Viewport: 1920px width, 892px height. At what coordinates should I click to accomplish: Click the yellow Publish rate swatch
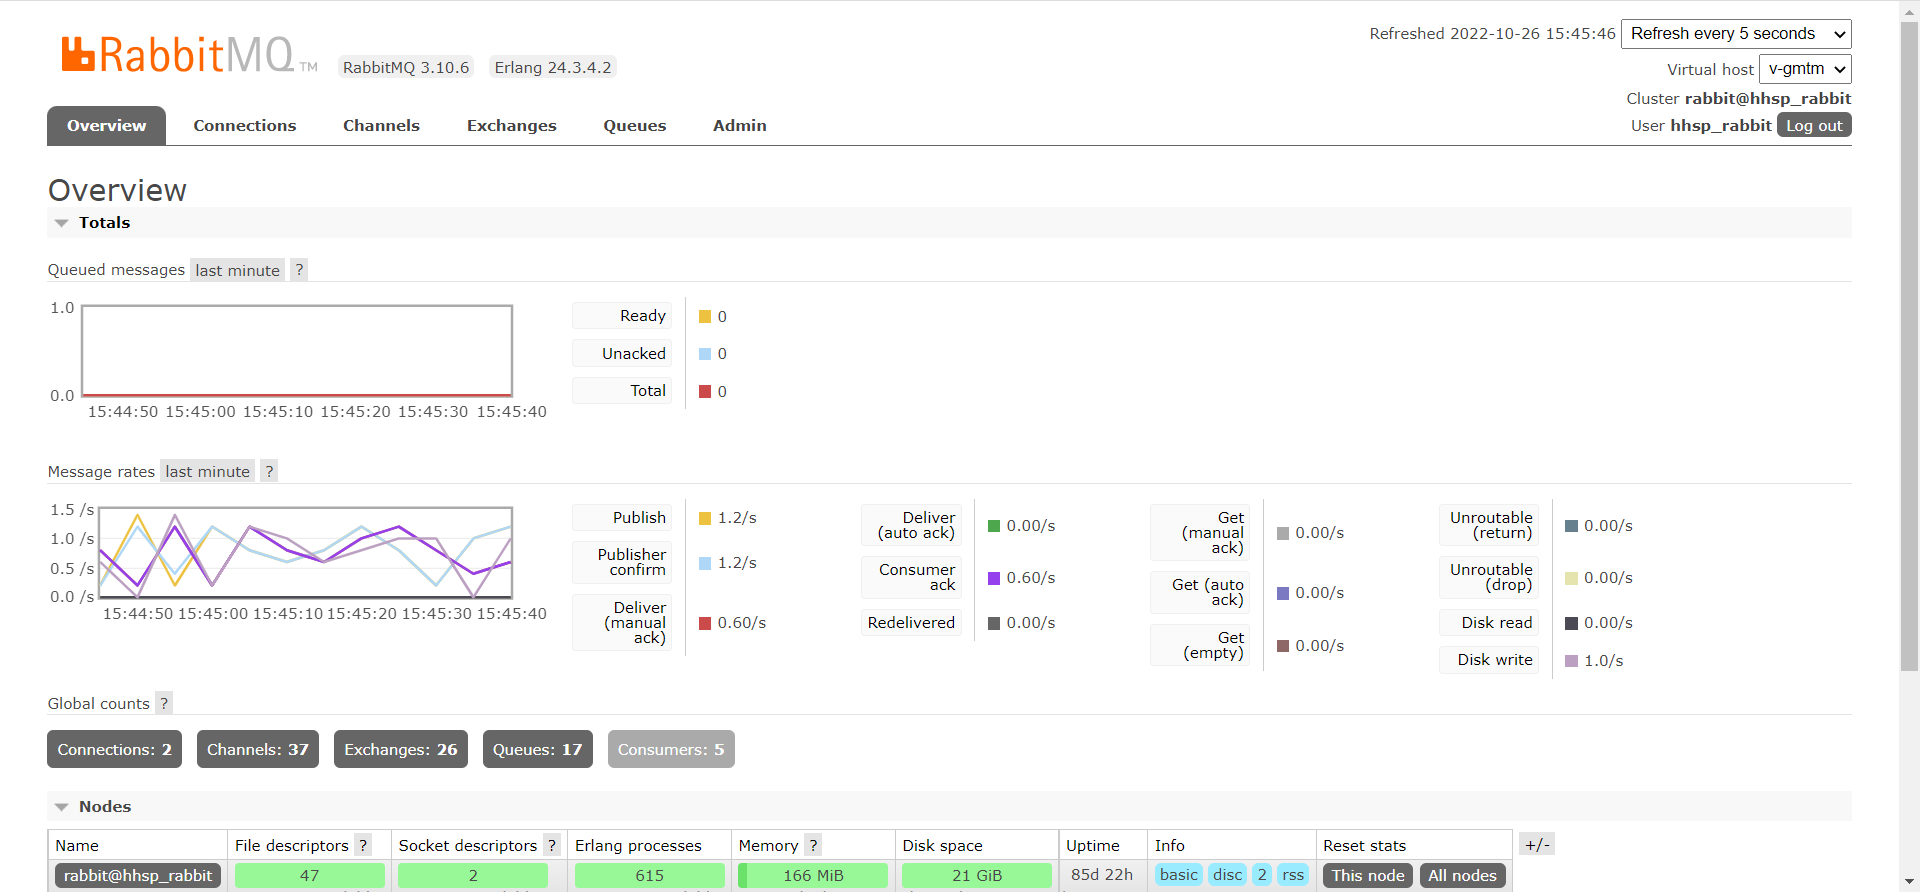[x=705, y=518]
